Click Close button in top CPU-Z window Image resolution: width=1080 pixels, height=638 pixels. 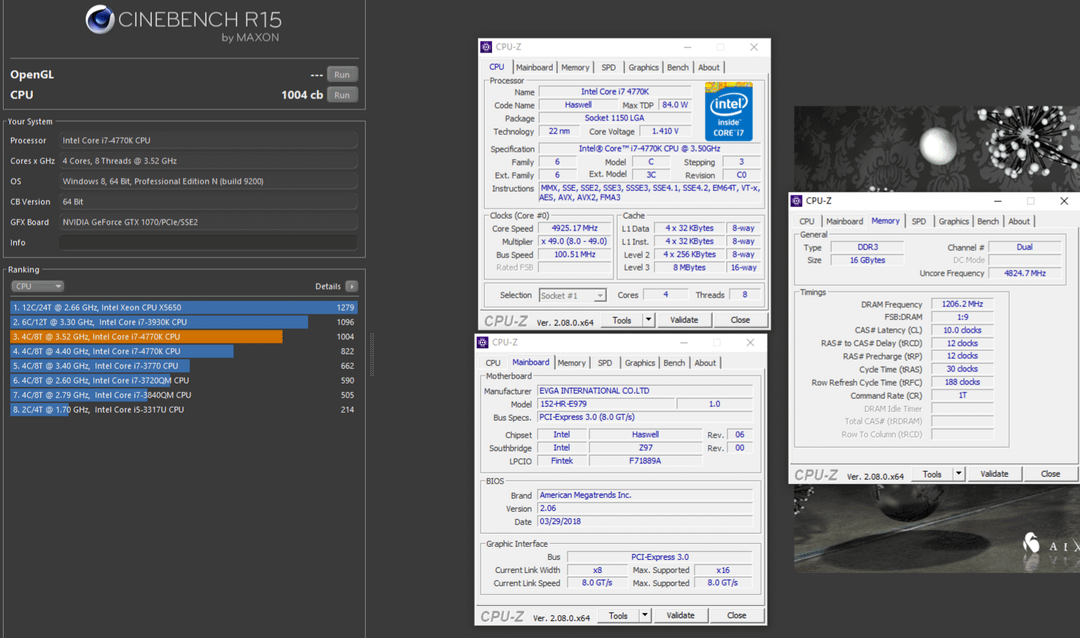point(740,320)
